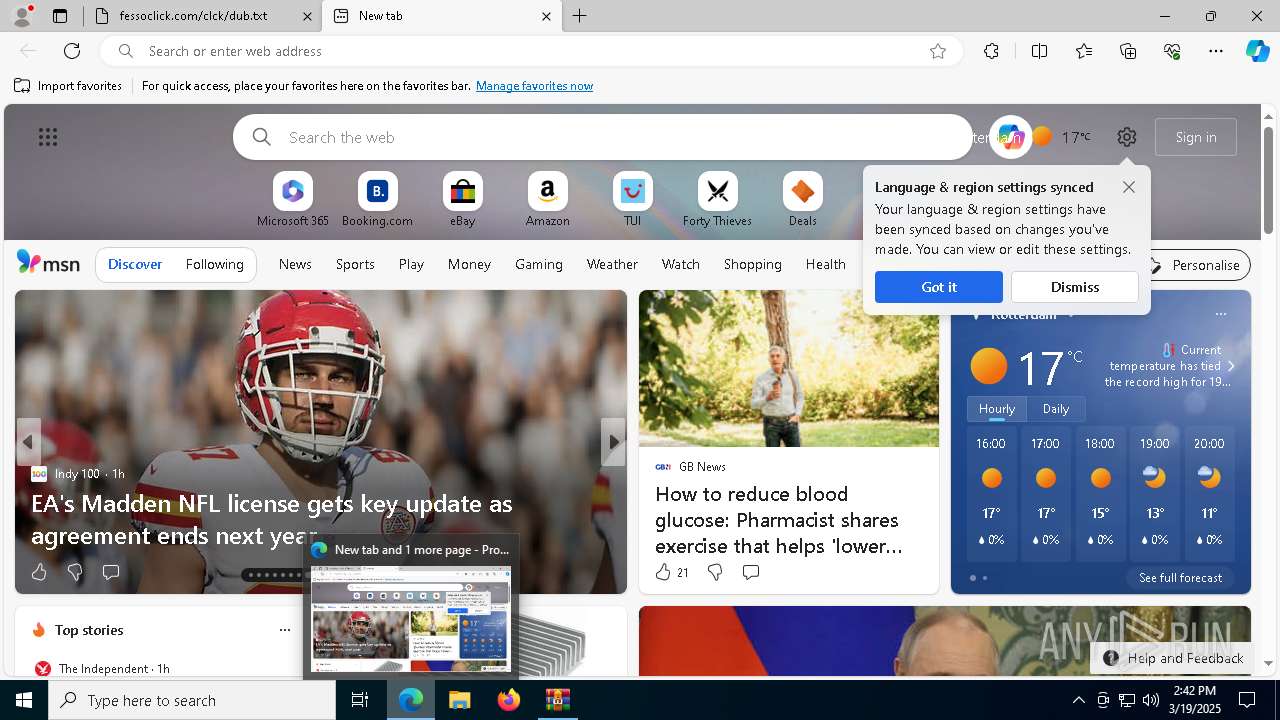
Task: Open File Explorer from taskbar
Action: click(459, 700)
